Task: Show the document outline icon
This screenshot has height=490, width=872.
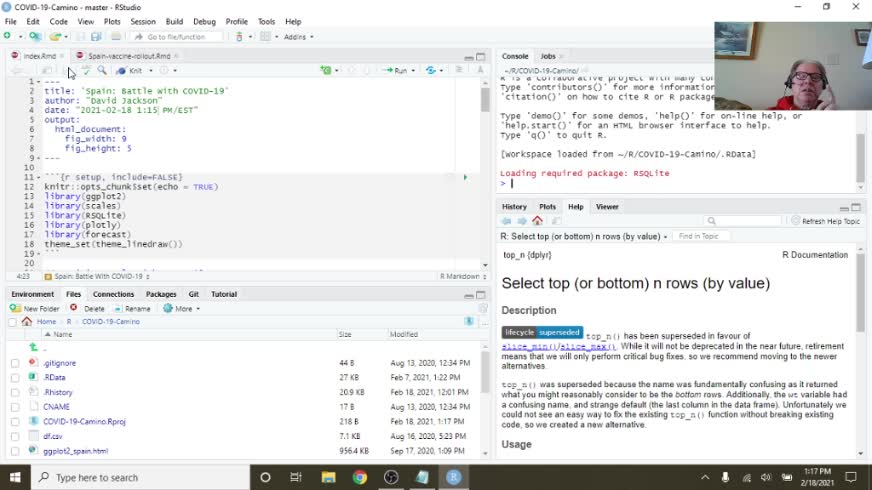Action: click(x=459, y=70)
